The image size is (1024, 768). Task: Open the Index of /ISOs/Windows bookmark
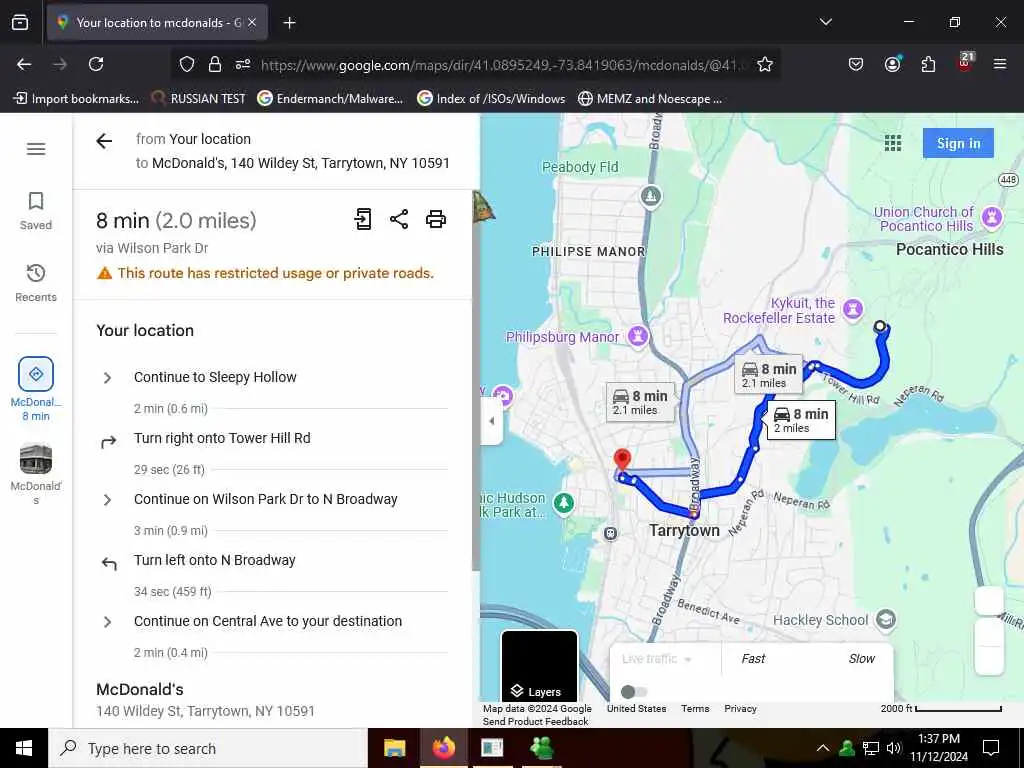(x=491, y=99)
